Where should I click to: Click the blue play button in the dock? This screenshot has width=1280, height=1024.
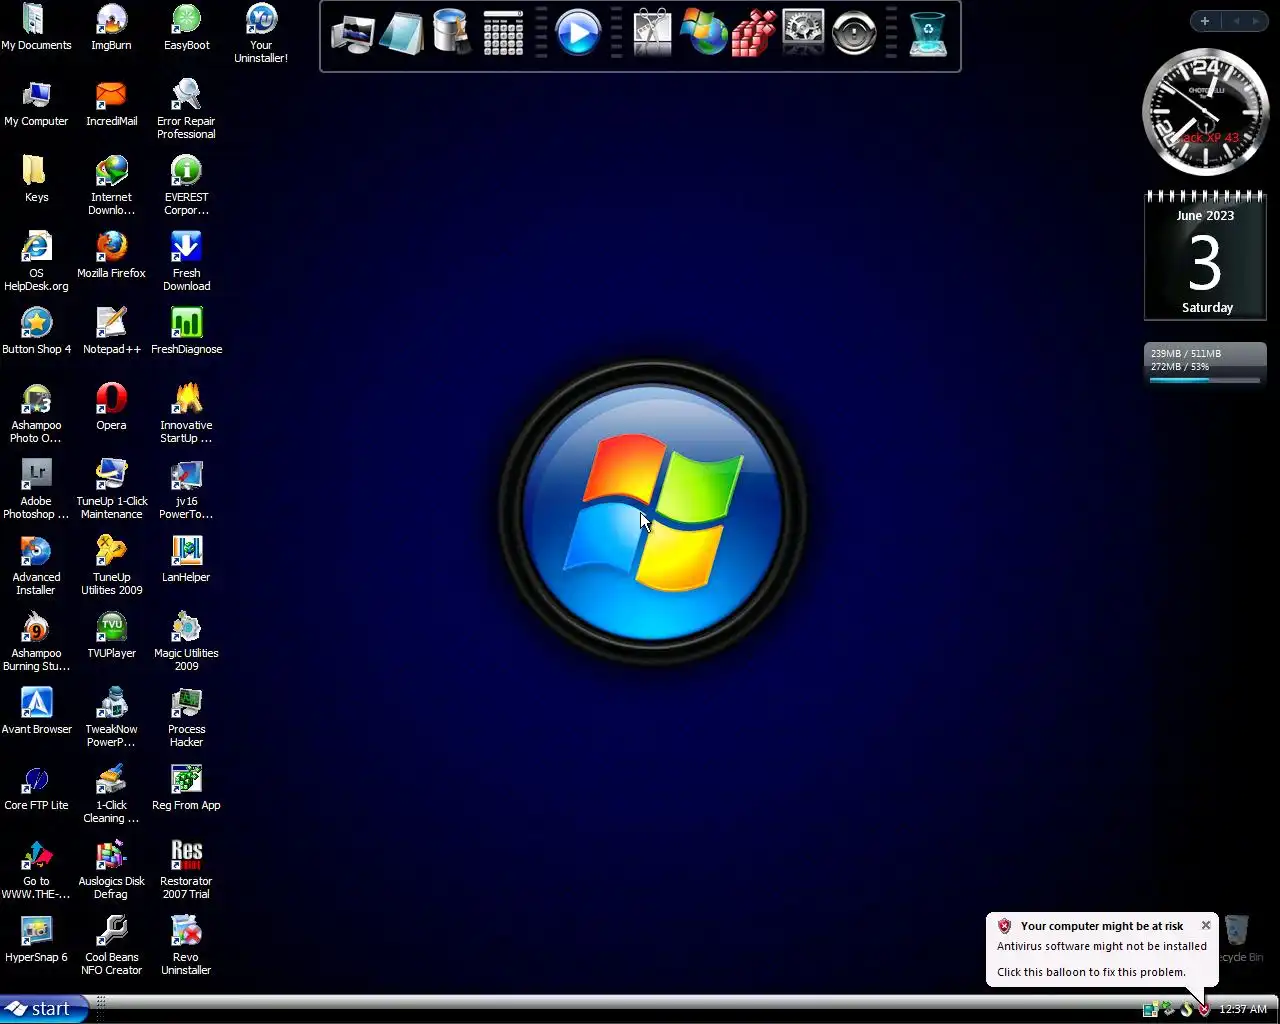[x=578, y=33]
